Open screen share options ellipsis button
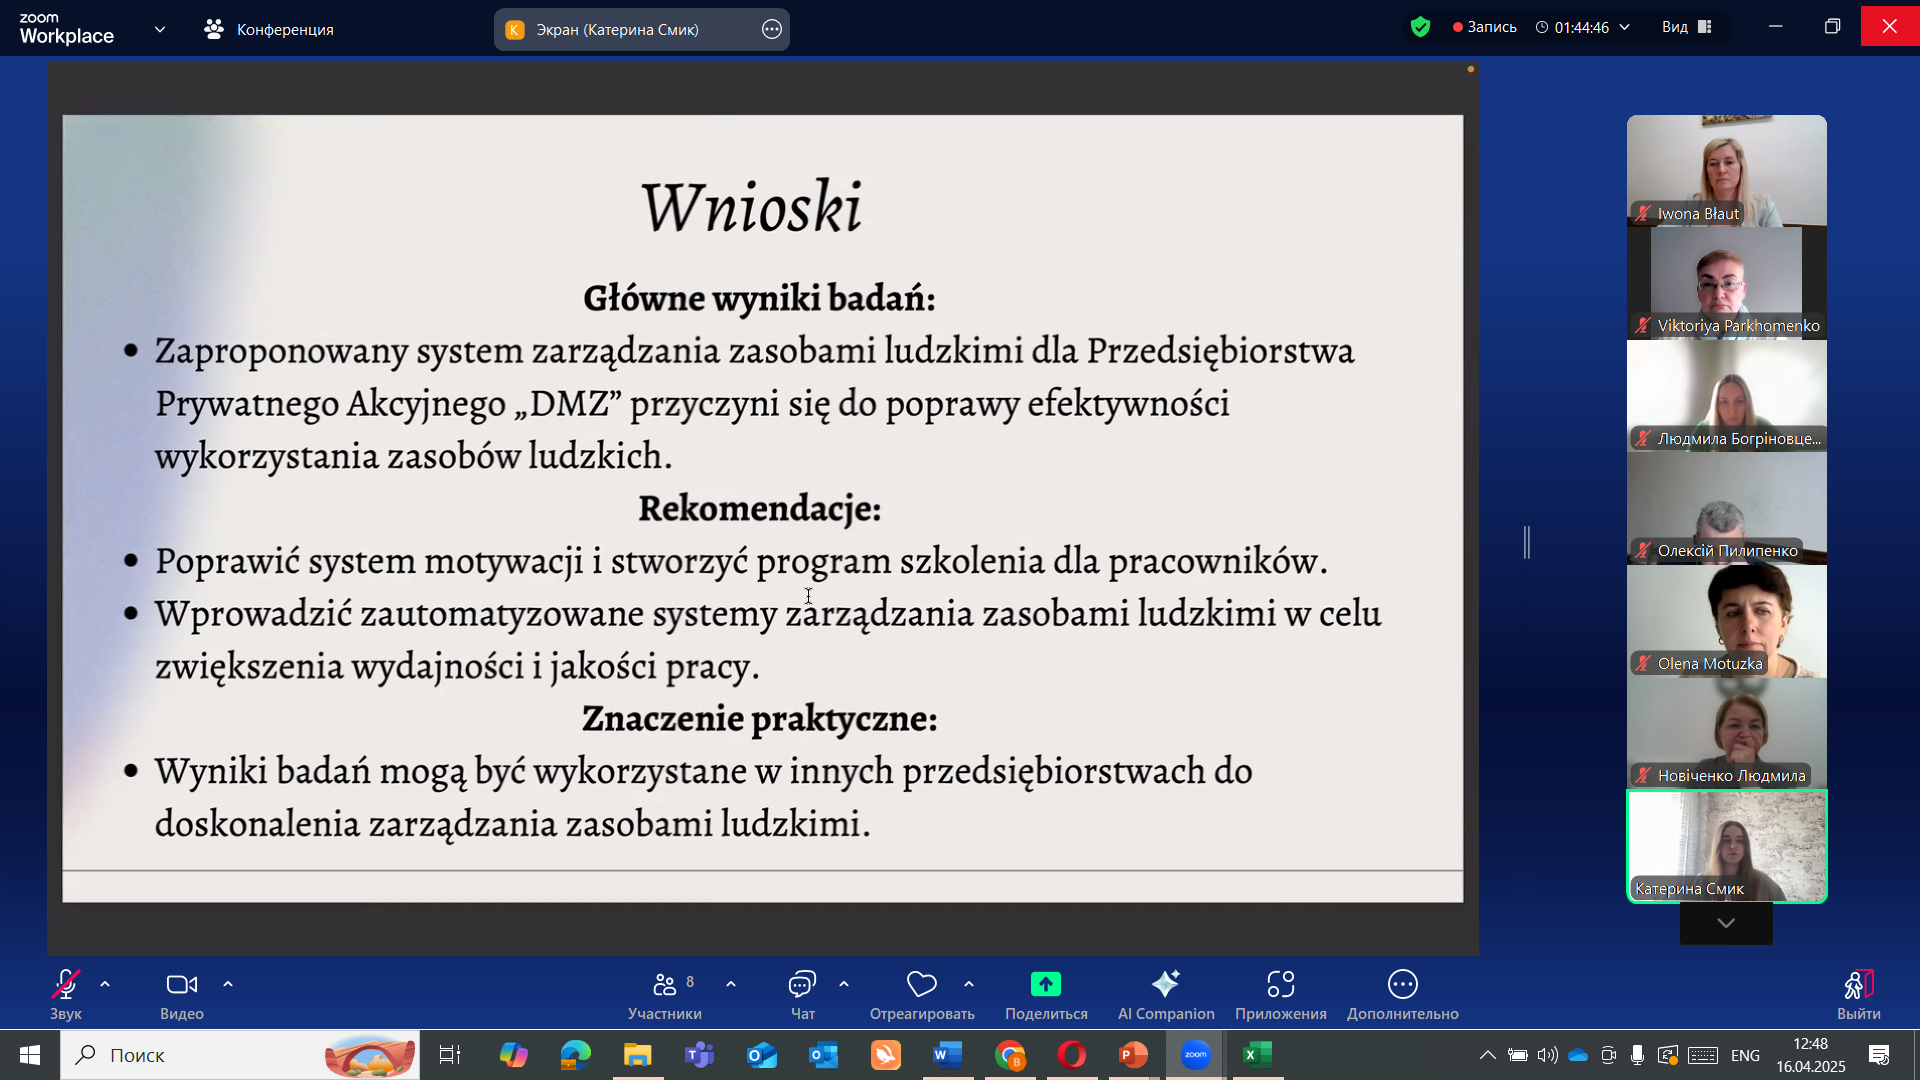This screenshot has height=1080, width=1920. coord(771,29)
